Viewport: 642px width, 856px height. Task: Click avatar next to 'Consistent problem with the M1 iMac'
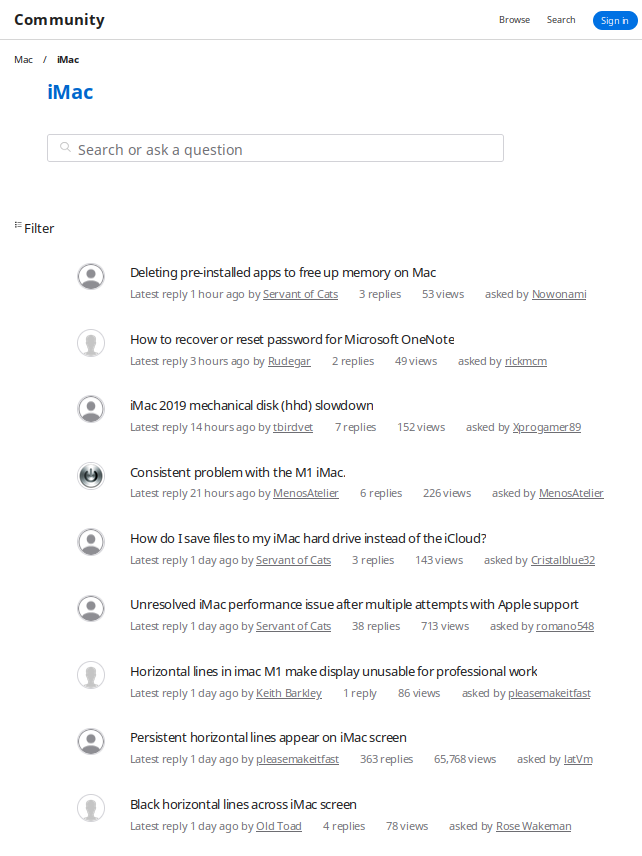click(x=91, y=476)
